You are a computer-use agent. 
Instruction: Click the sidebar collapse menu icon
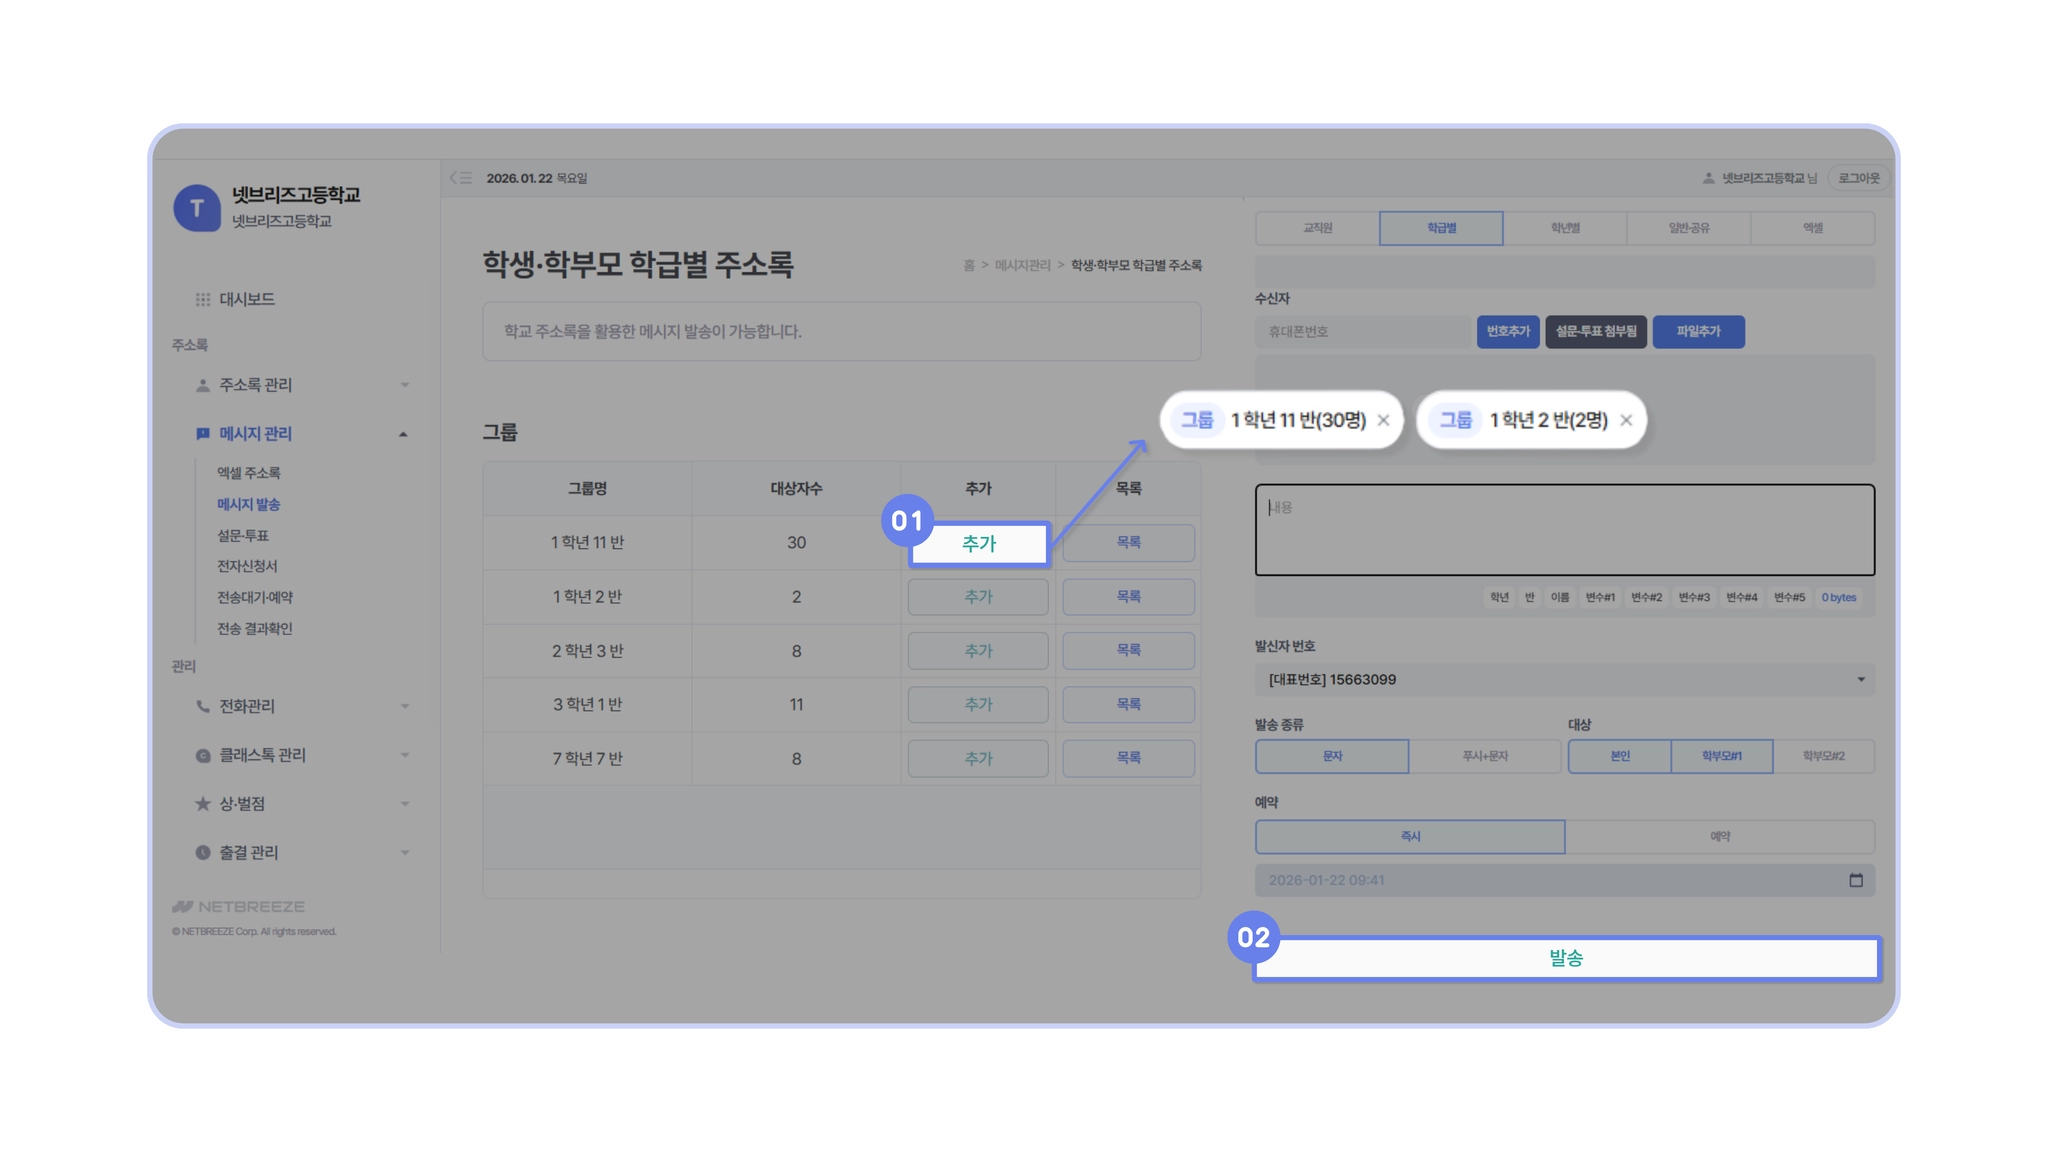tap(461, 178)
